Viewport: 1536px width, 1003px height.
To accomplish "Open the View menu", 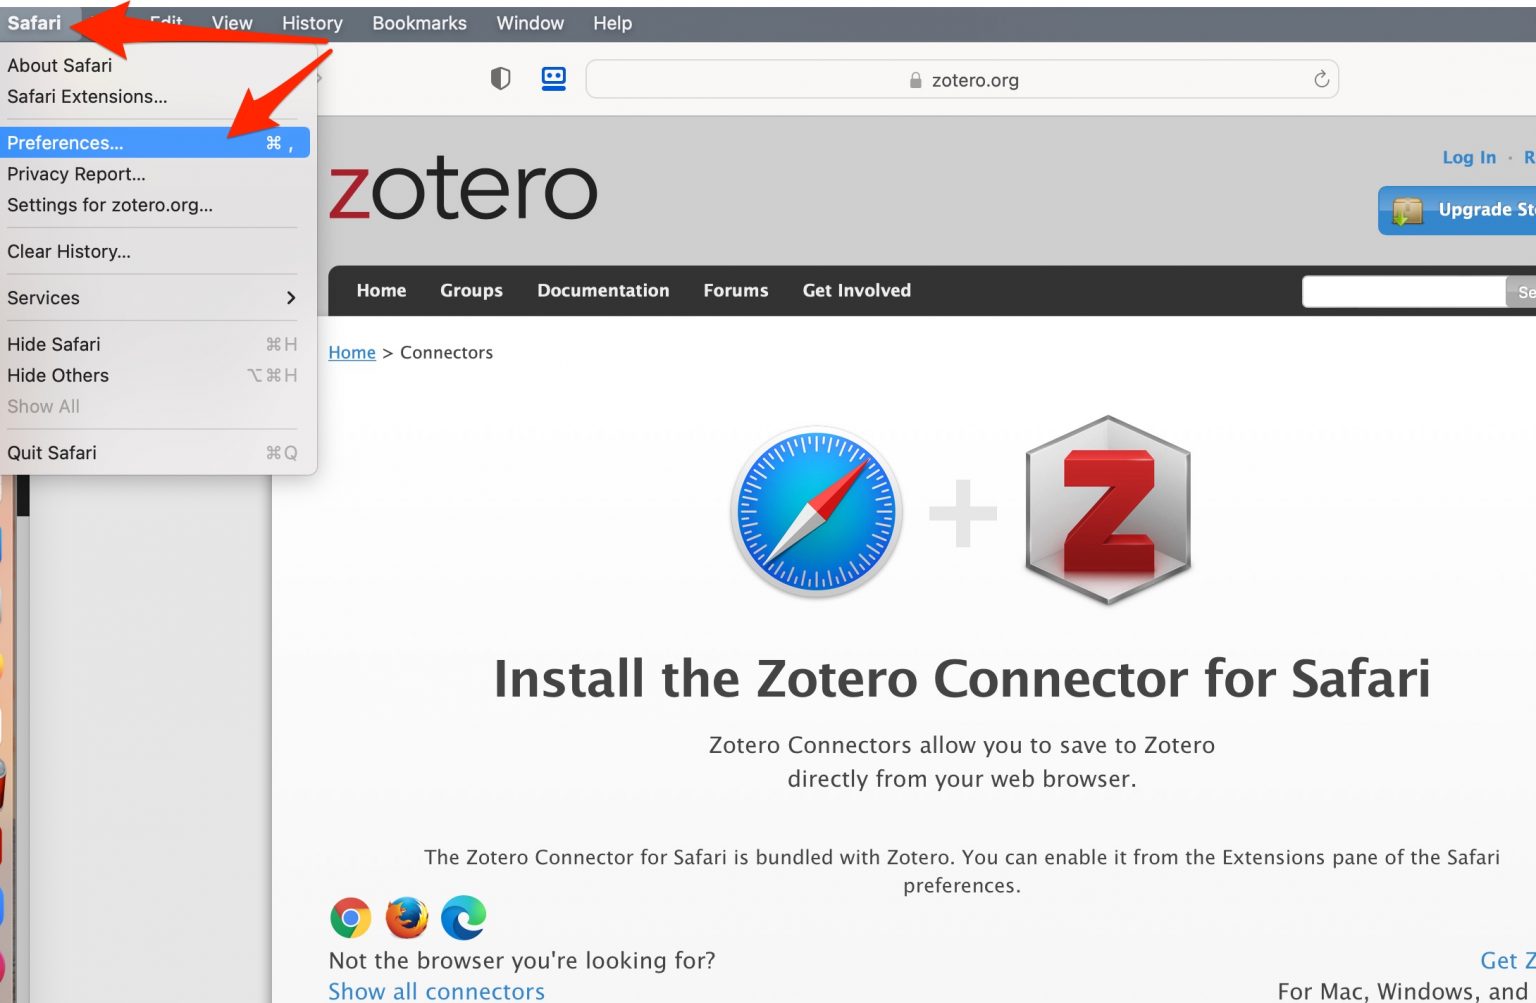I will pos(232,23).
